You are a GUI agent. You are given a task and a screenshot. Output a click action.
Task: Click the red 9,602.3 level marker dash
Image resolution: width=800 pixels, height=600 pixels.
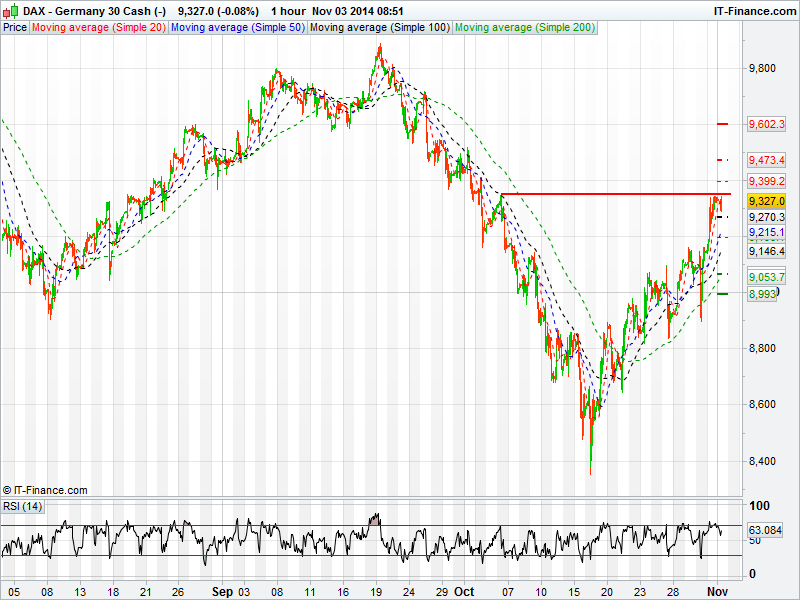point(722,124)
